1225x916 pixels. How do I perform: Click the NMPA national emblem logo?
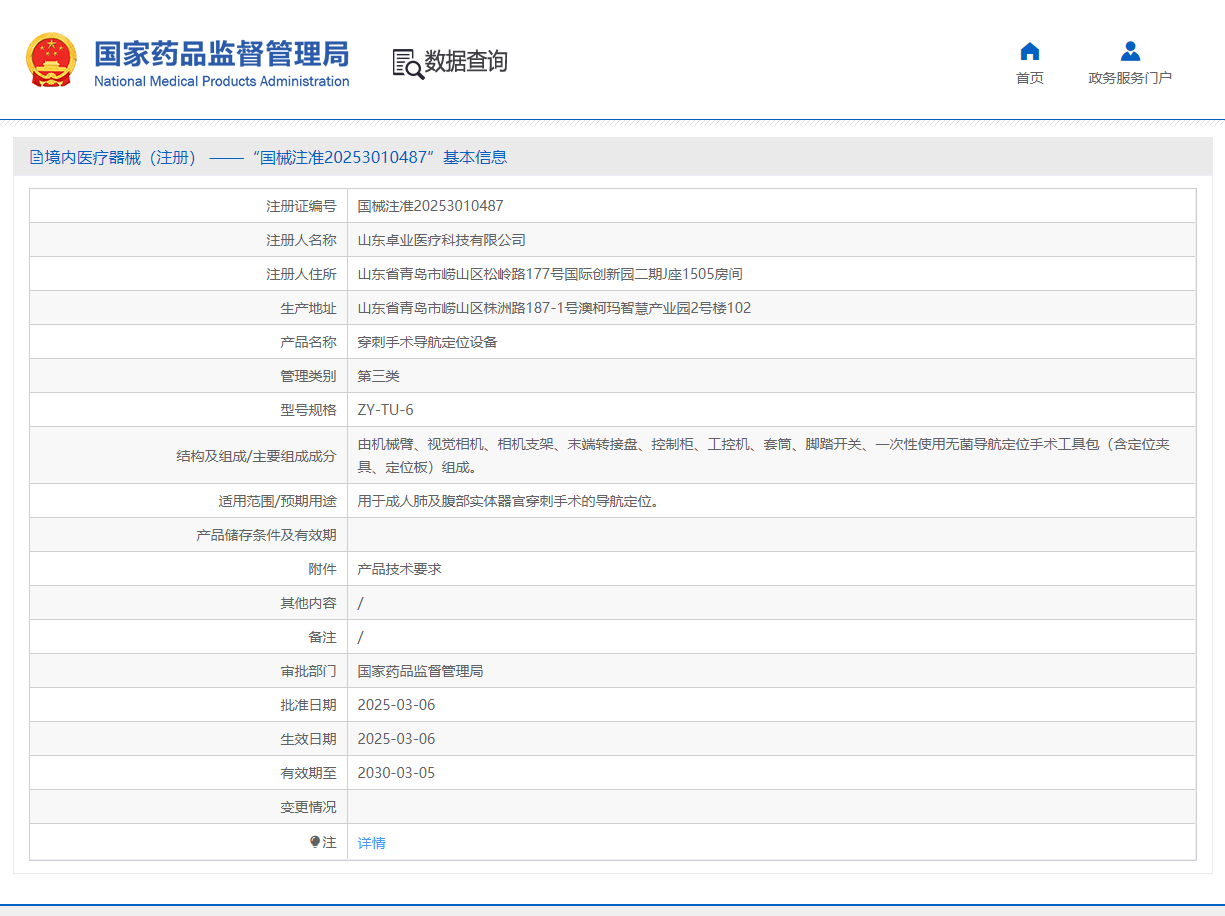coord(51,60)
